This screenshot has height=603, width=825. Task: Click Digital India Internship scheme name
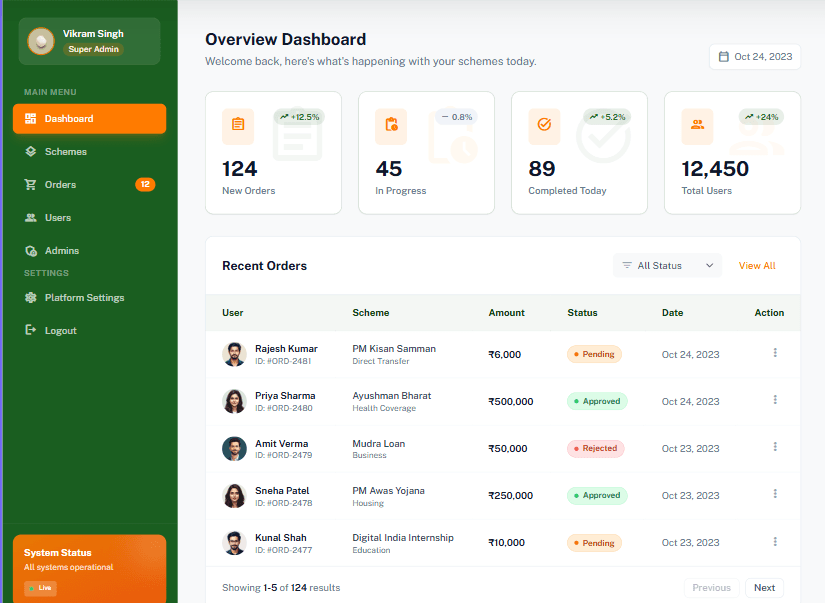point(403,538)
